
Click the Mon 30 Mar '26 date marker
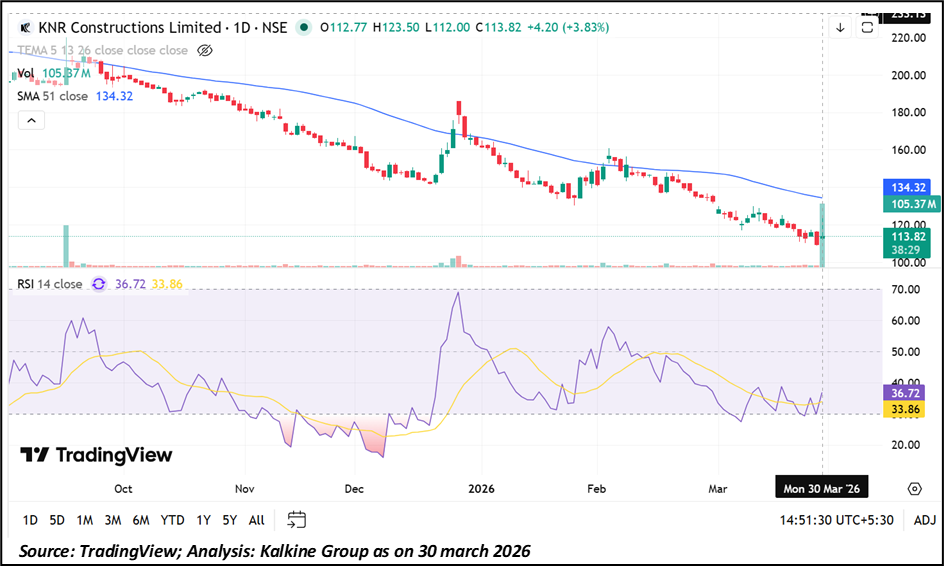click(820, 489)
